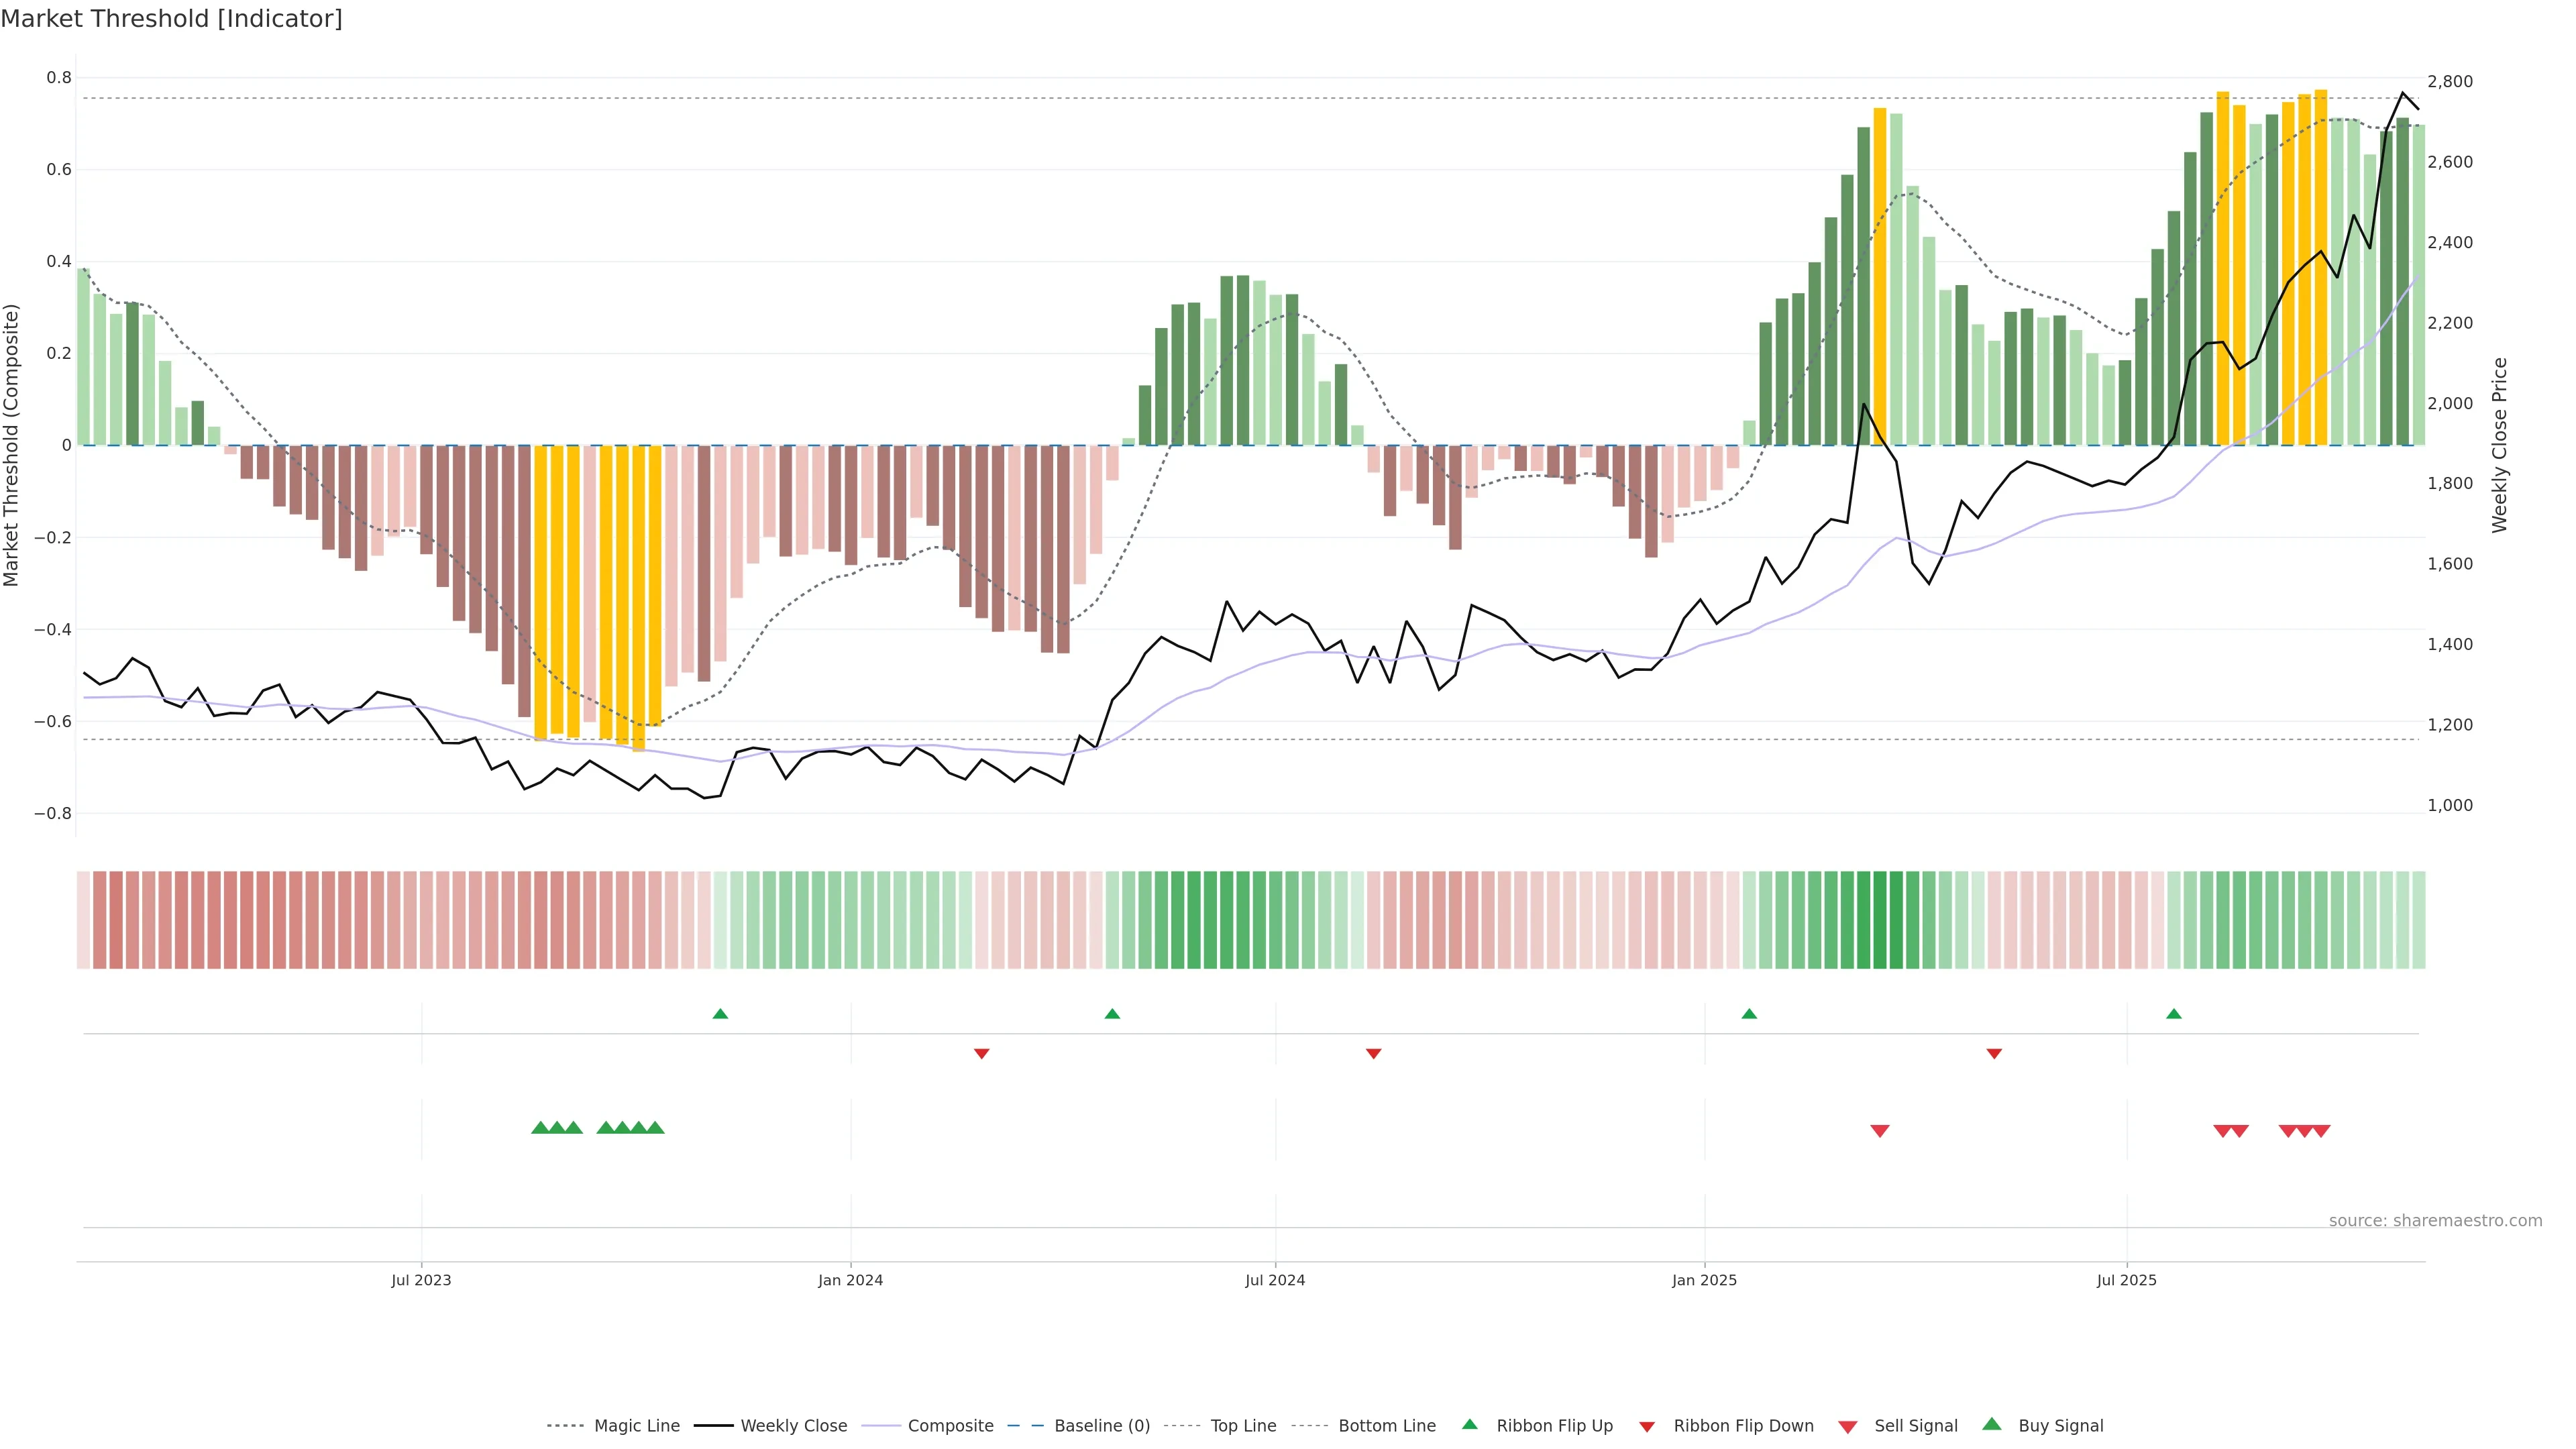2576x1449 pixels.
Task: Click the Sell Signal legend label
Action: 1915,1426
